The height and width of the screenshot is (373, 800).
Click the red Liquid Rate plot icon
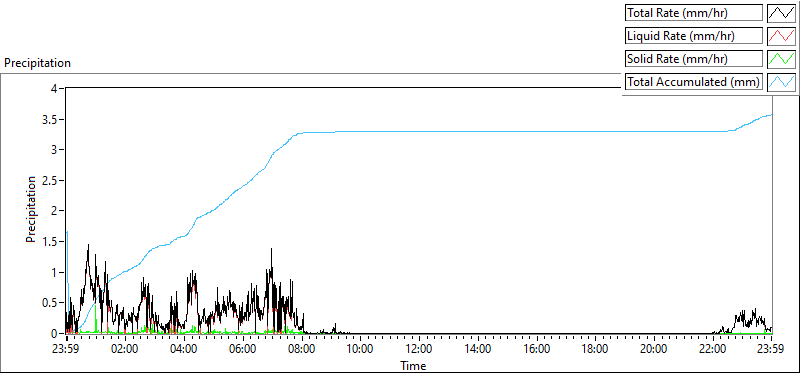[782, 36]
